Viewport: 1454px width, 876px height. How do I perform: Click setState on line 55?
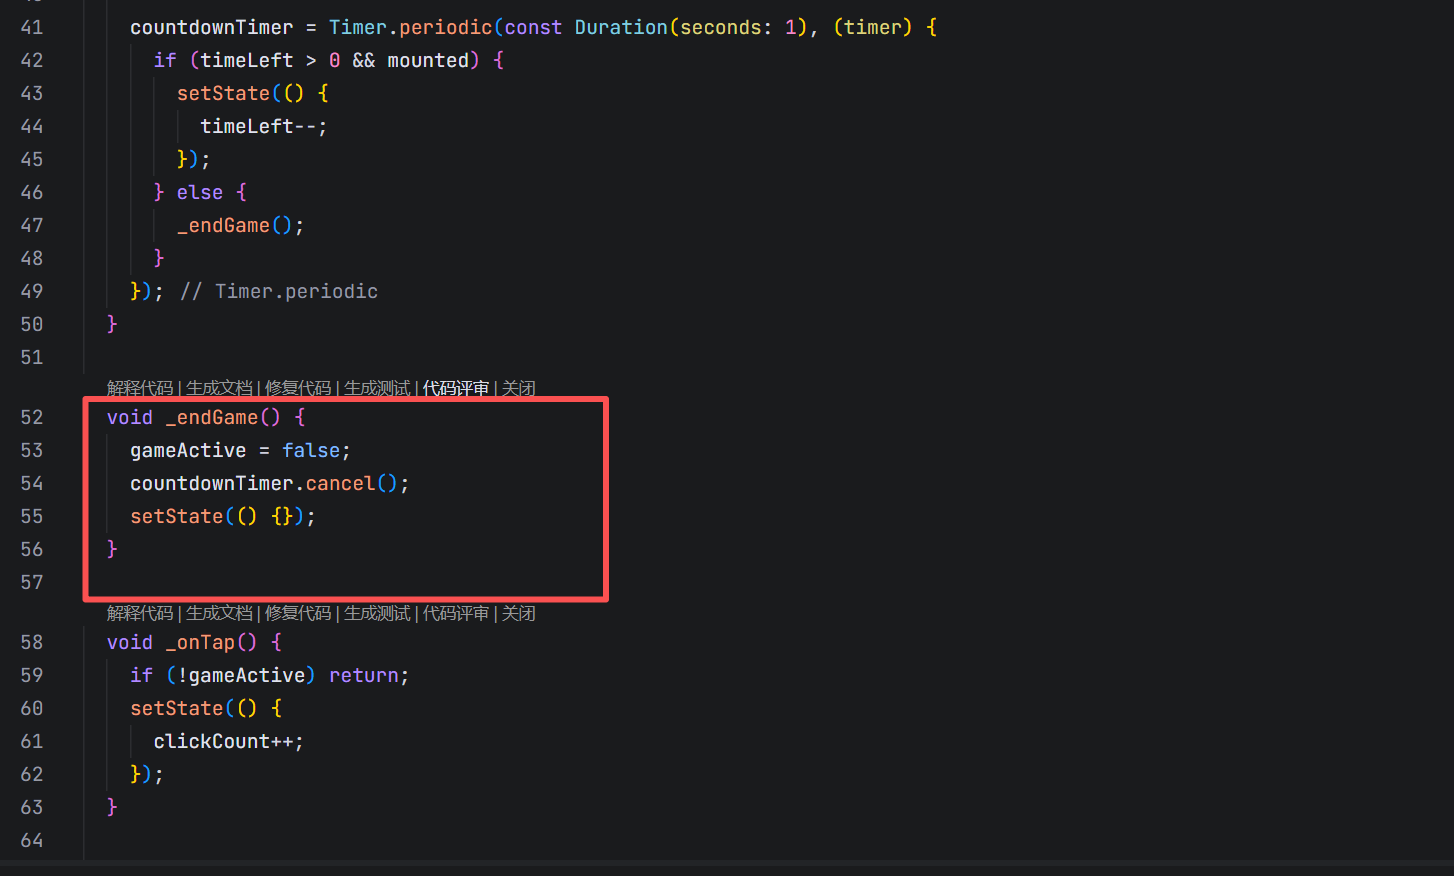coord(177,516)
